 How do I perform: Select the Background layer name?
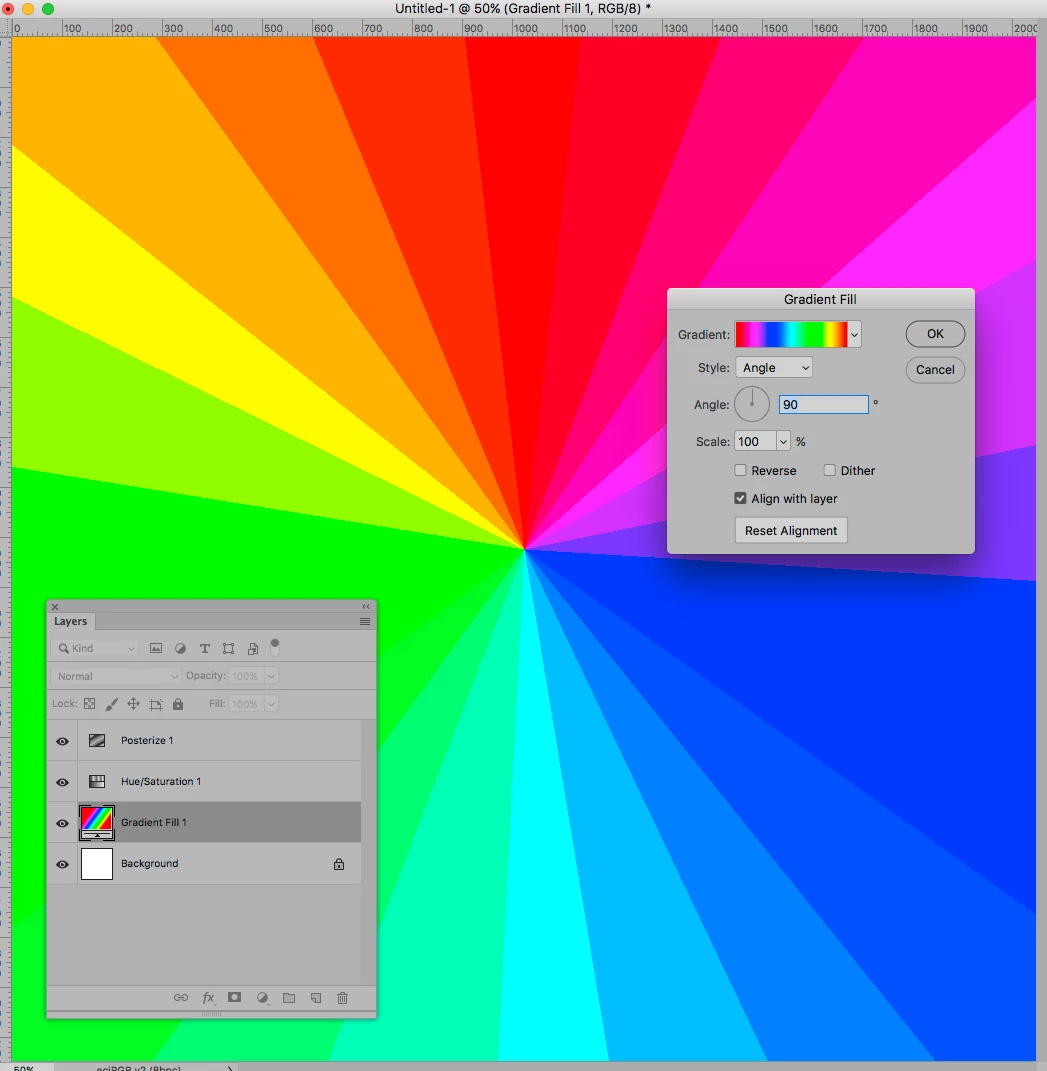150,863
